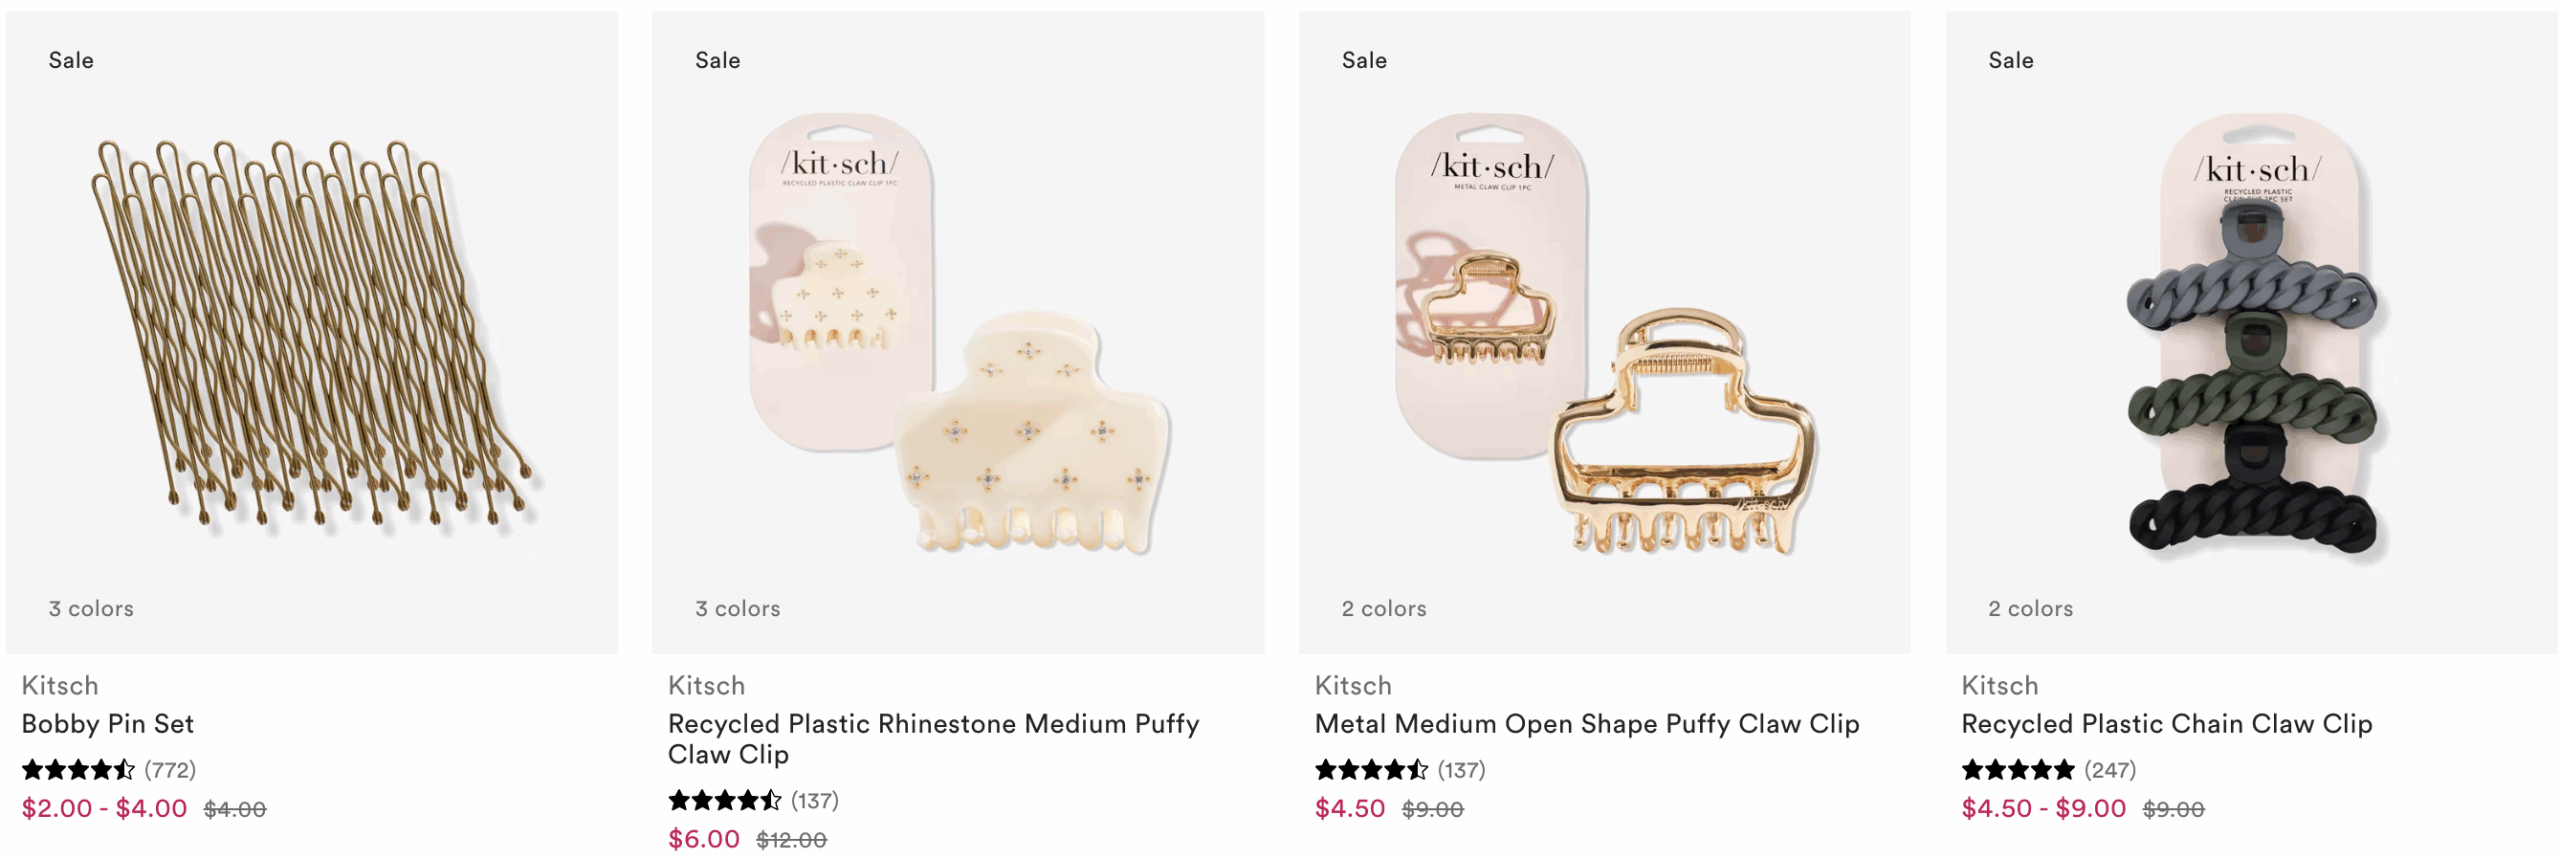Click the Bobby Pin Set product title
This screenshot has height=859, width=2560.
(108, 724)
